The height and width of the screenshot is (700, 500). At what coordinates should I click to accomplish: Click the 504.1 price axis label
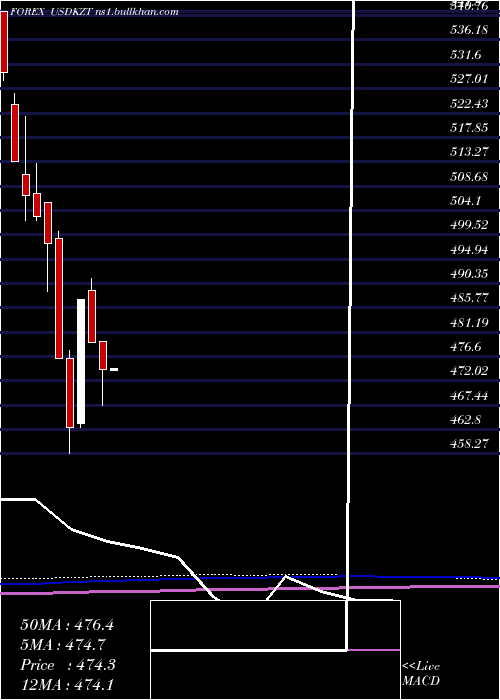pos(466,201)
